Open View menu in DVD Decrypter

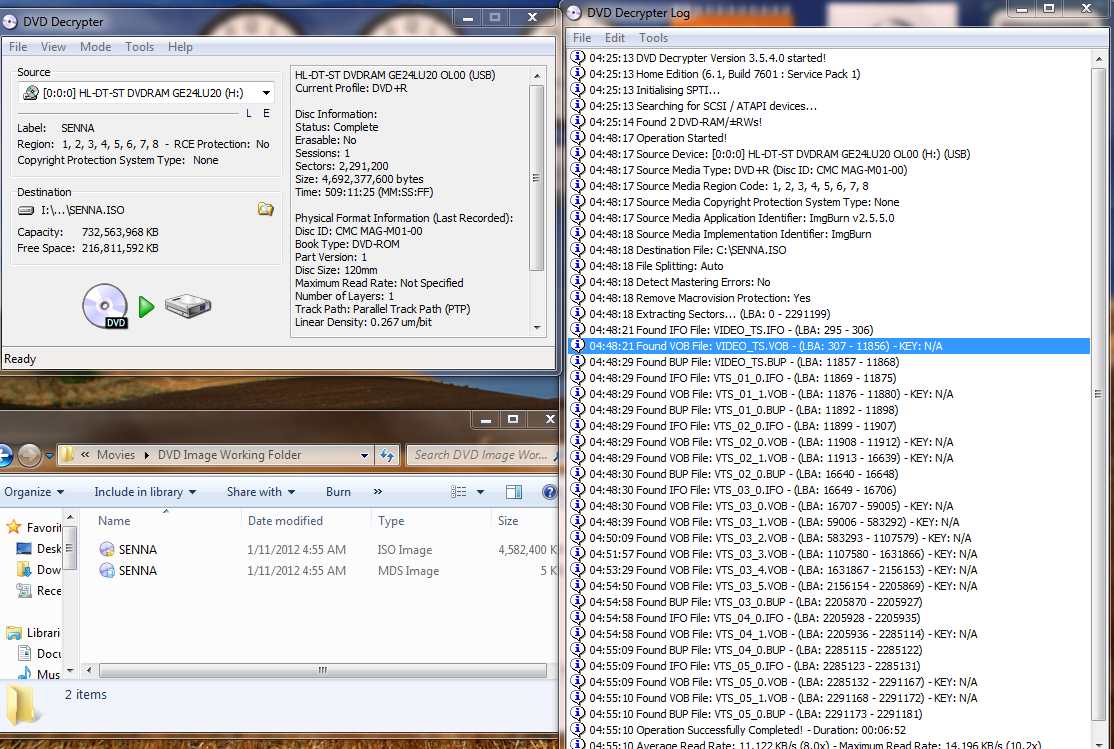(x=53, y=47)
